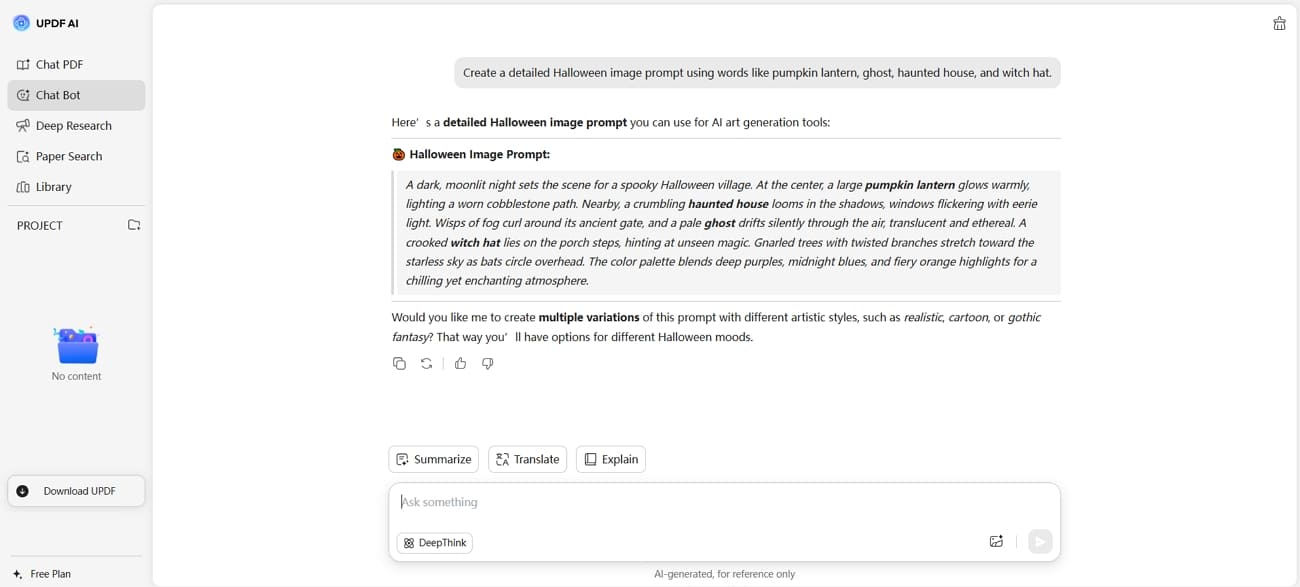
Task: Click the Summarize button
Action: point(433,459)
